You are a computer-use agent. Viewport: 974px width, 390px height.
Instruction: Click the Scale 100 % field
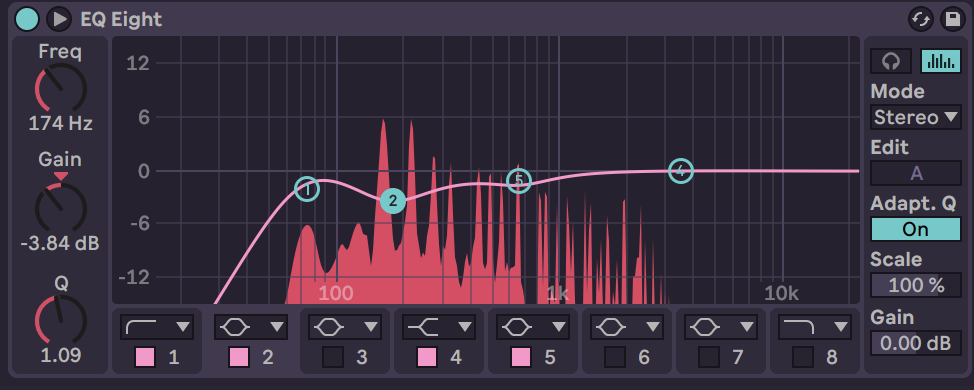pos(916,285)
